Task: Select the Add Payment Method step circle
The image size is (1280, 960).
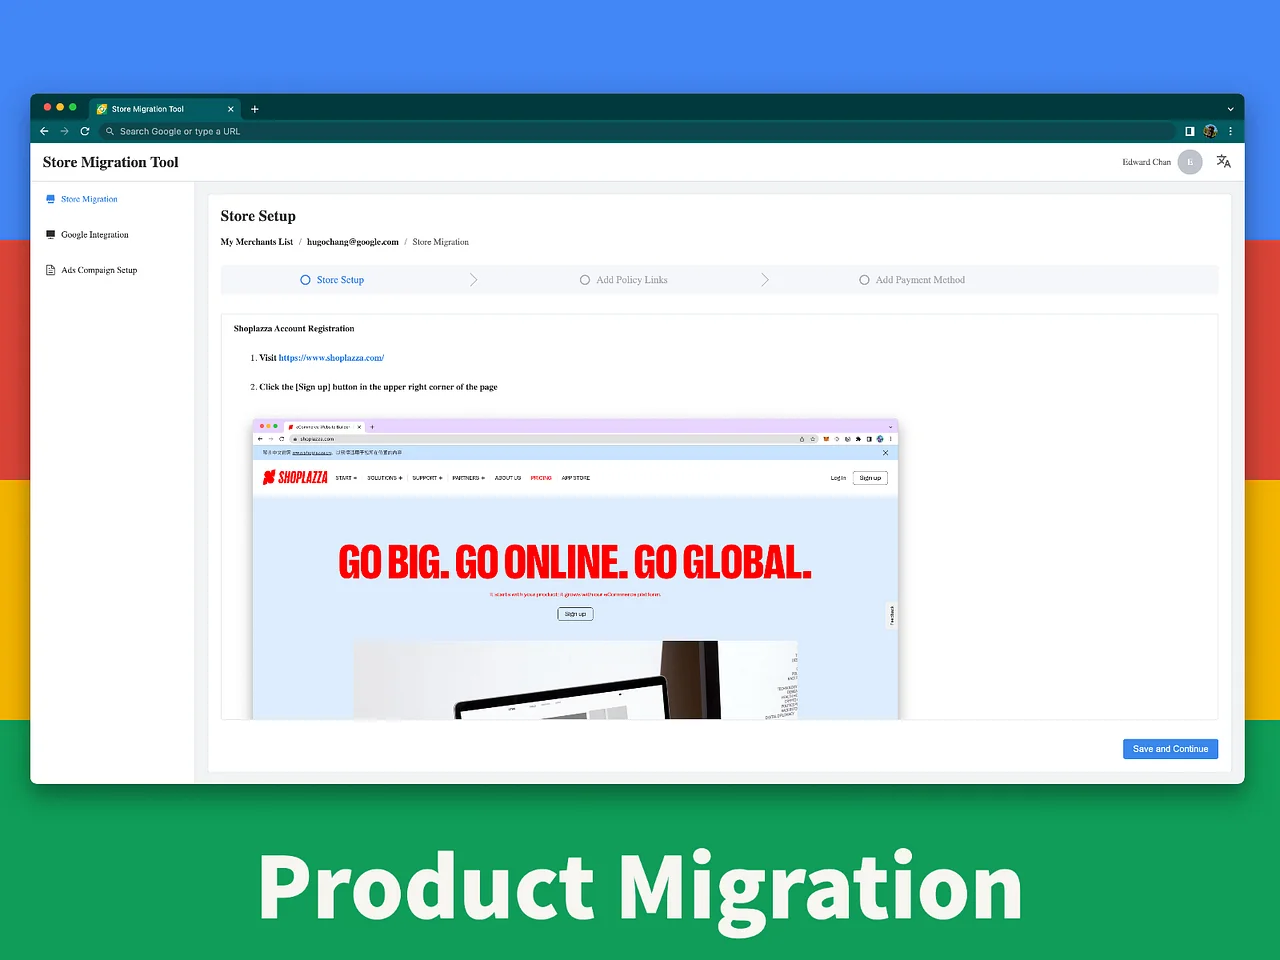Action: pyautogui.click(x=864, y=280)
